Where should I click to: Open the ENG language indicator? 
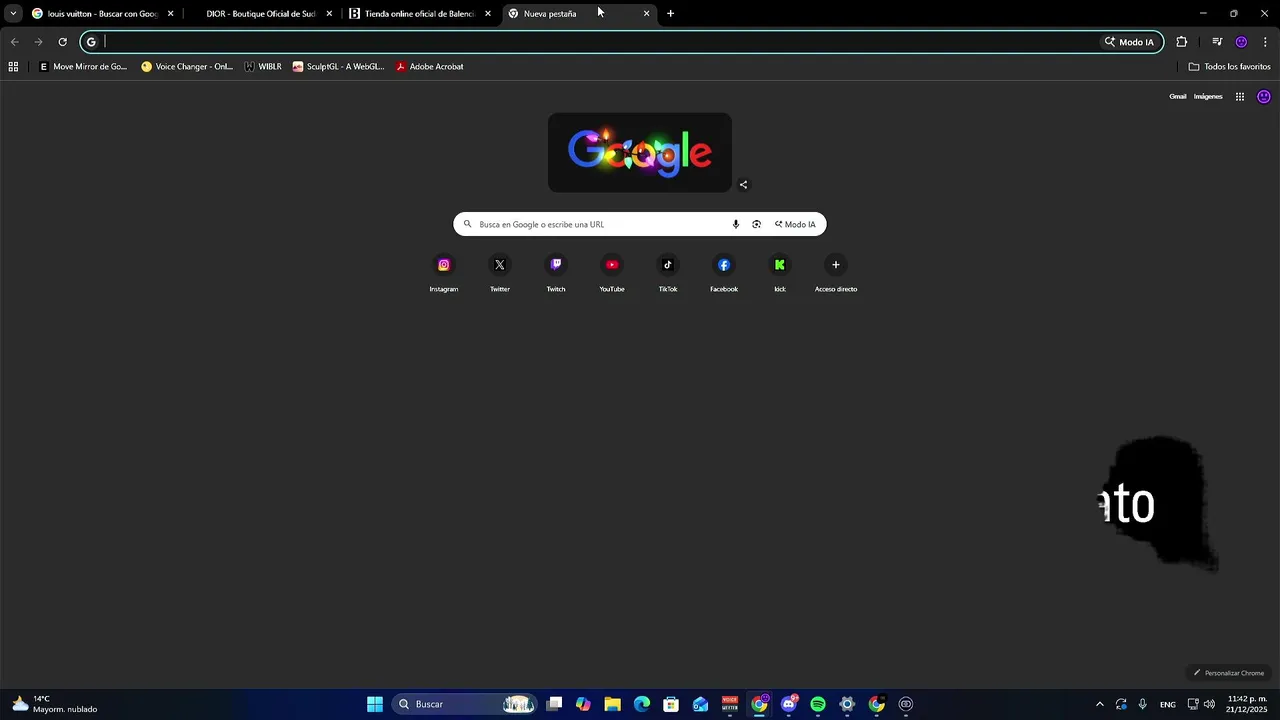coord(1167,704)
